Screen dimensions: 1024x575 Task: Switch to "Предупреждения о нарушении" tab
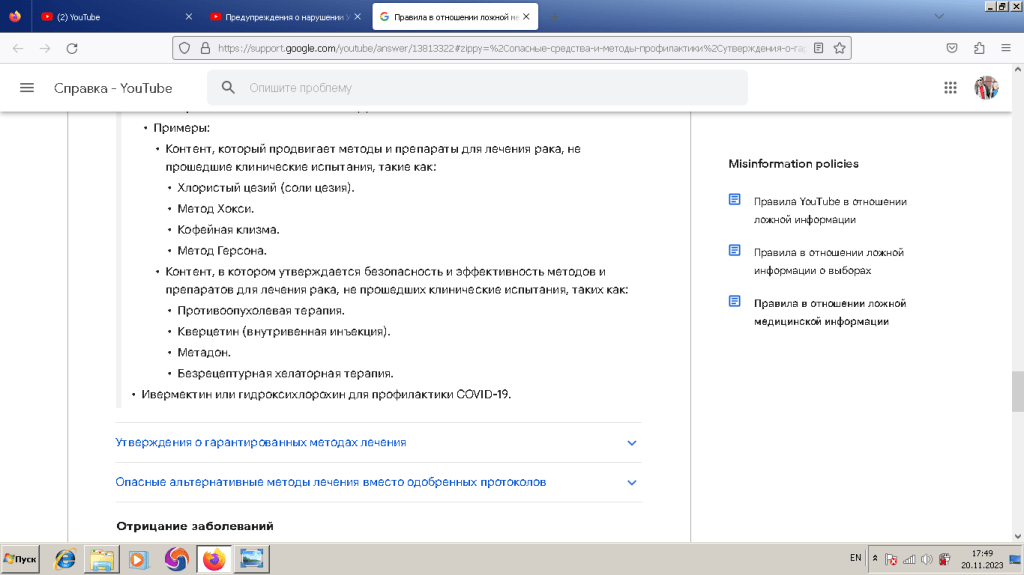tap(280, 17)
